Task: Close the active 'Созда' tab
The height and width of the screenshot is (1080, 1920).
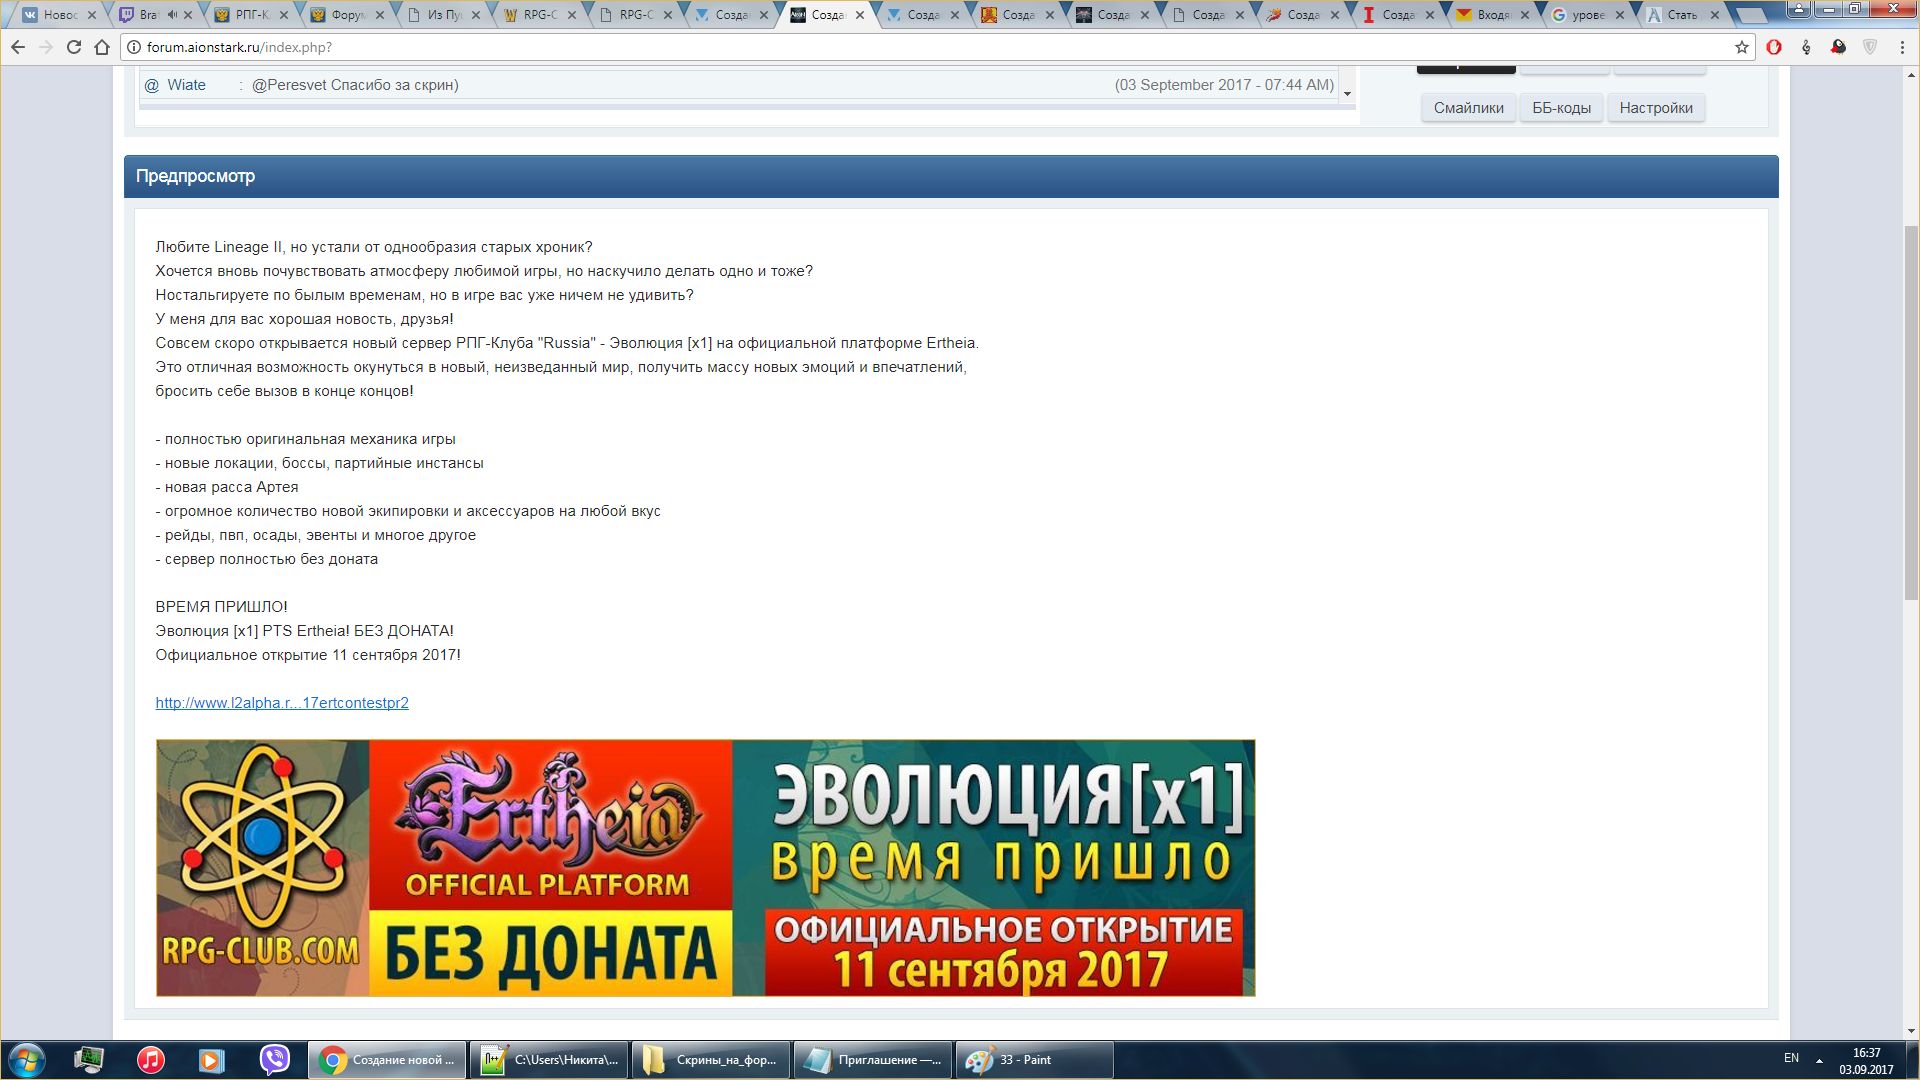Action: click(860, 15)
